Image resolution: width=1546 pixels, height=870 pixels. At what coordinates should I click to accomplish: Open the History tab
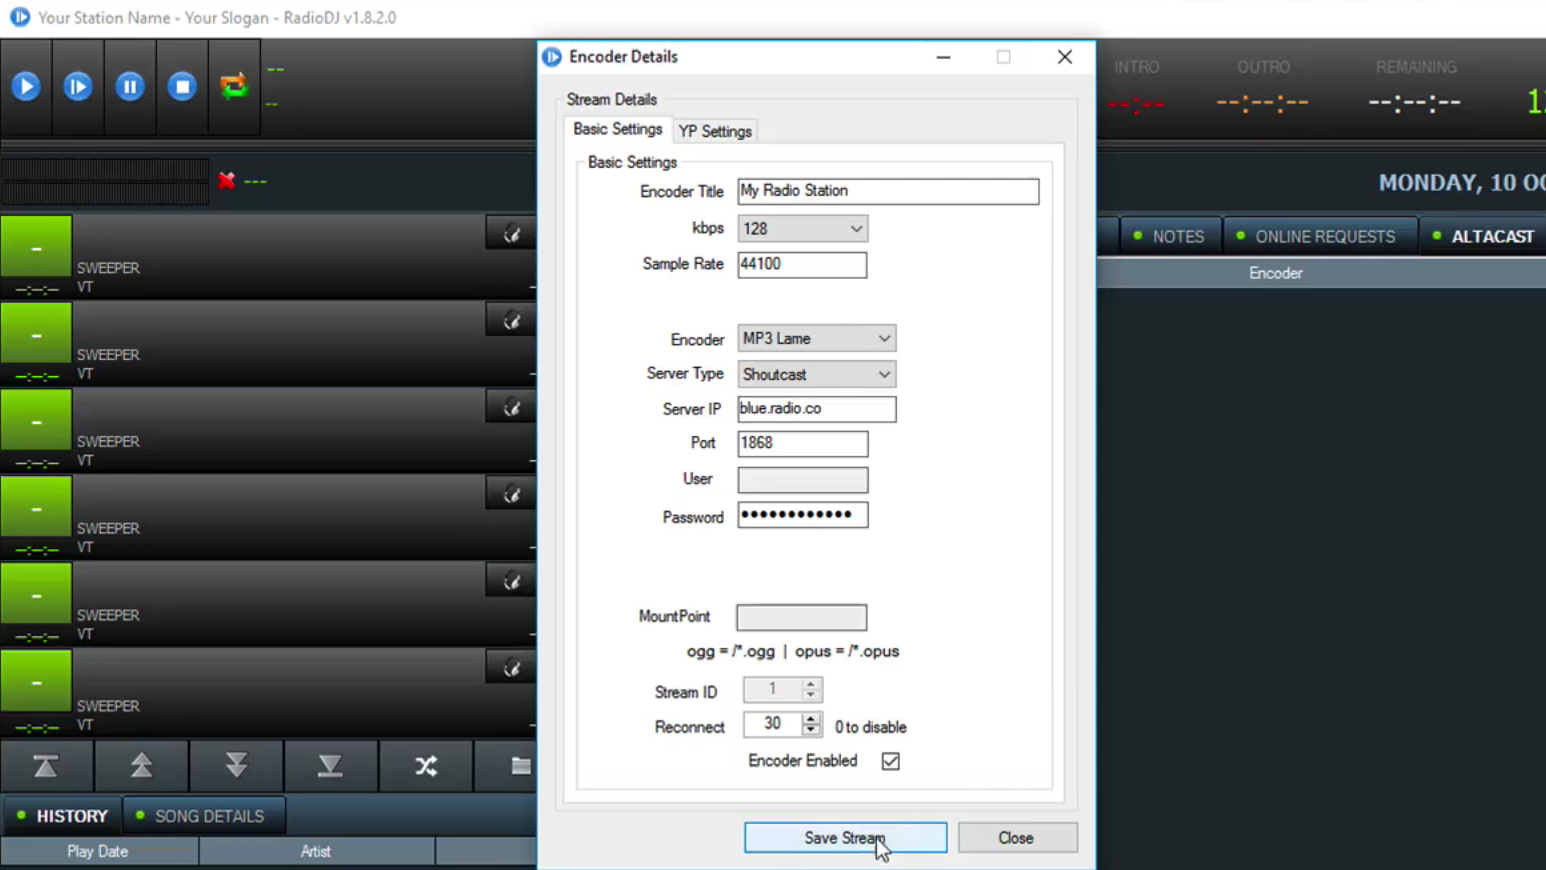62,816
